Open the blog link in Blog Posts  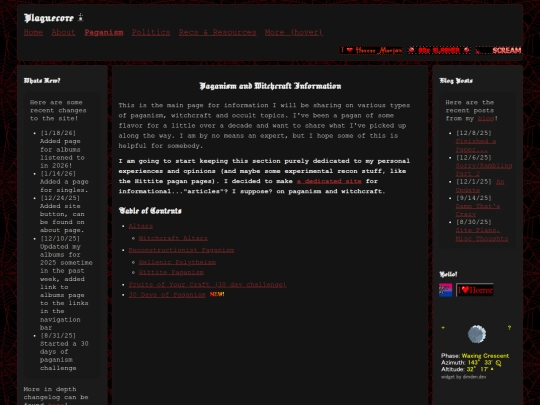tap(486, 118)
